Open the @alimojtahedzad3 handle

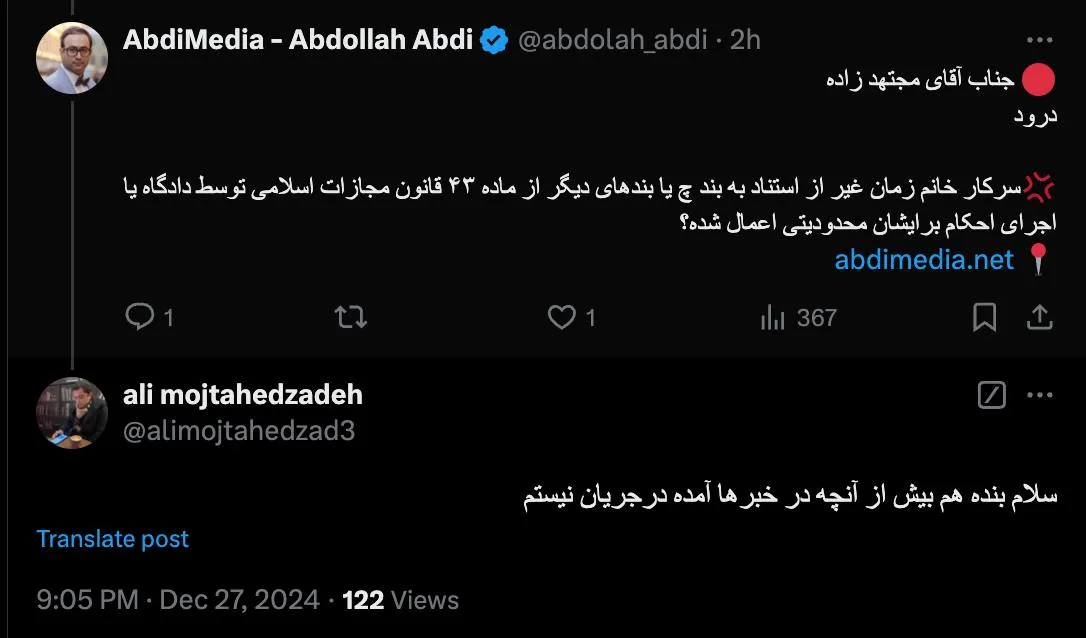point(239,431)
